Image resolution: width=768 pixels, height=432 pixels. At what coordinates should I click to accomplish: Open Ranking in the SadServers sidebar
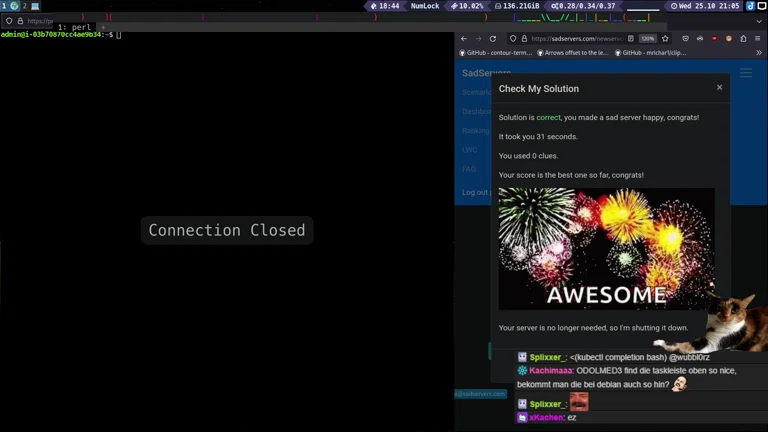click(x=475, y=130)
